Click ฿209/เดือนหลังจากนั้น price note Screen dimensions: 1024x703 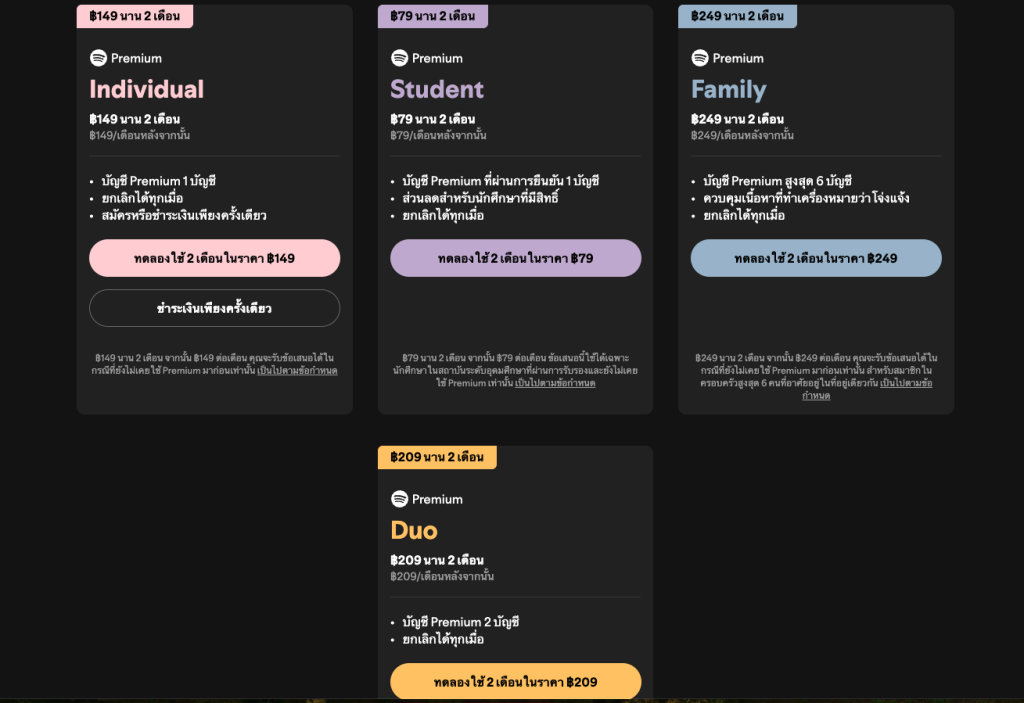(x=442, y=576)
